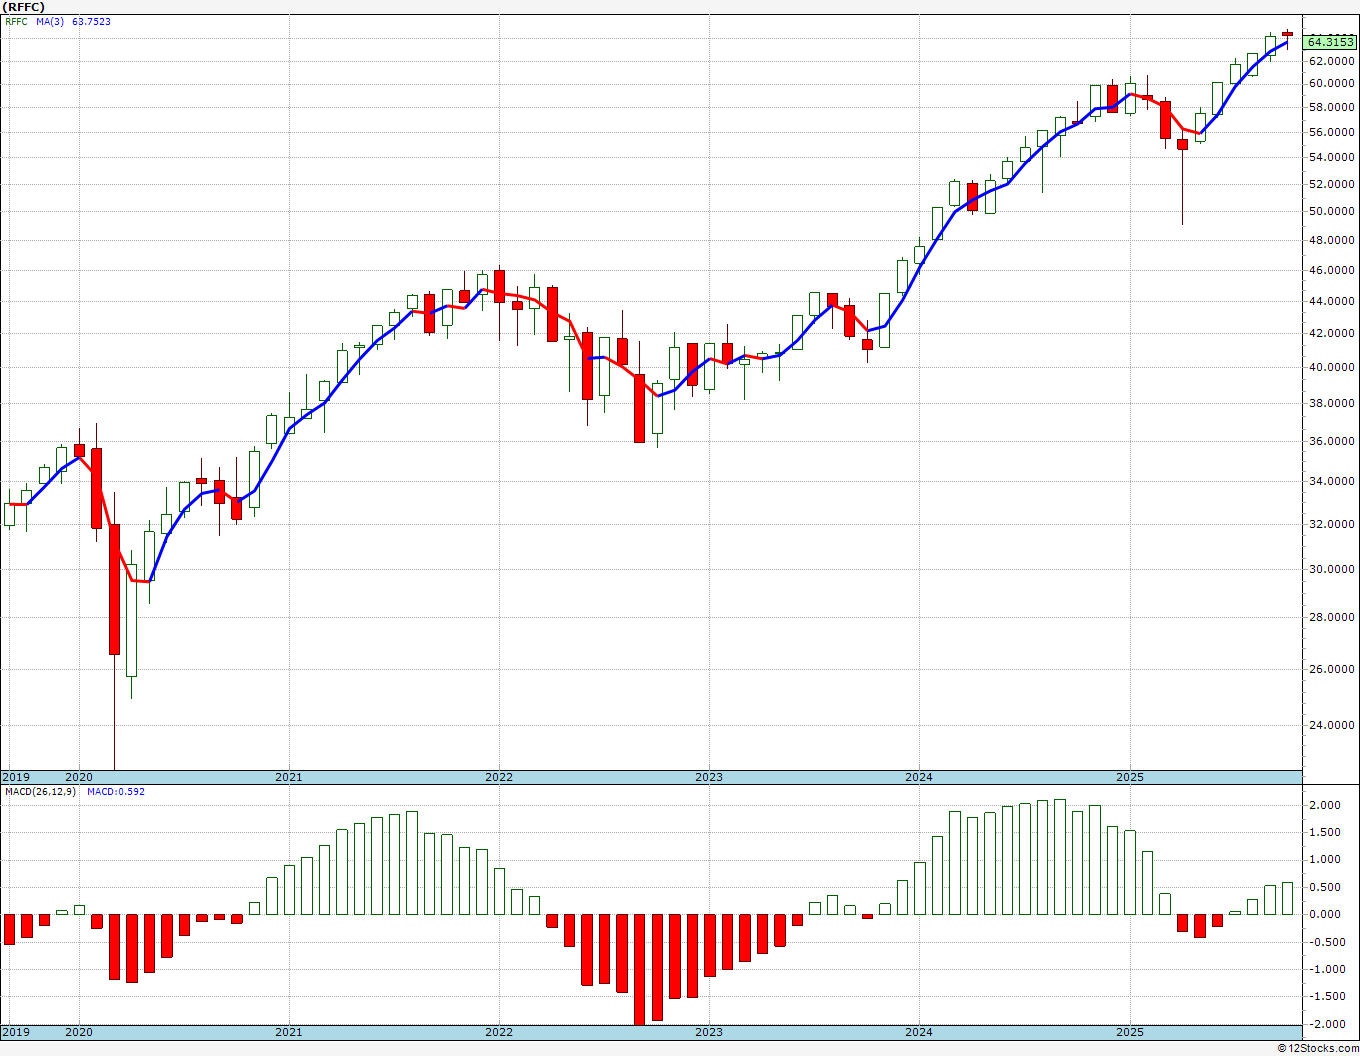Select the 42.0000 price axis label
Image resolution: width=1360 pixels, height=1056 pixels.
1331,333
